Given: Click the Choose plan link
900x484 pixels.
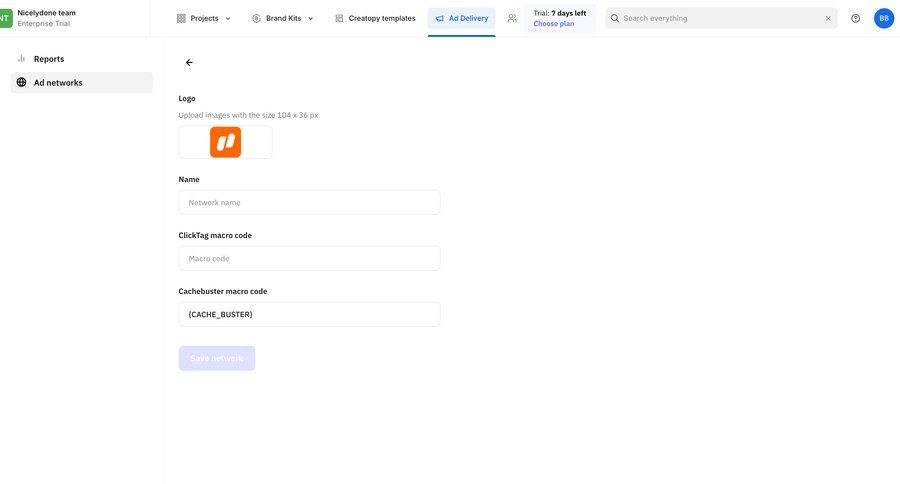Looking at the screenshot, I should 553,24.
